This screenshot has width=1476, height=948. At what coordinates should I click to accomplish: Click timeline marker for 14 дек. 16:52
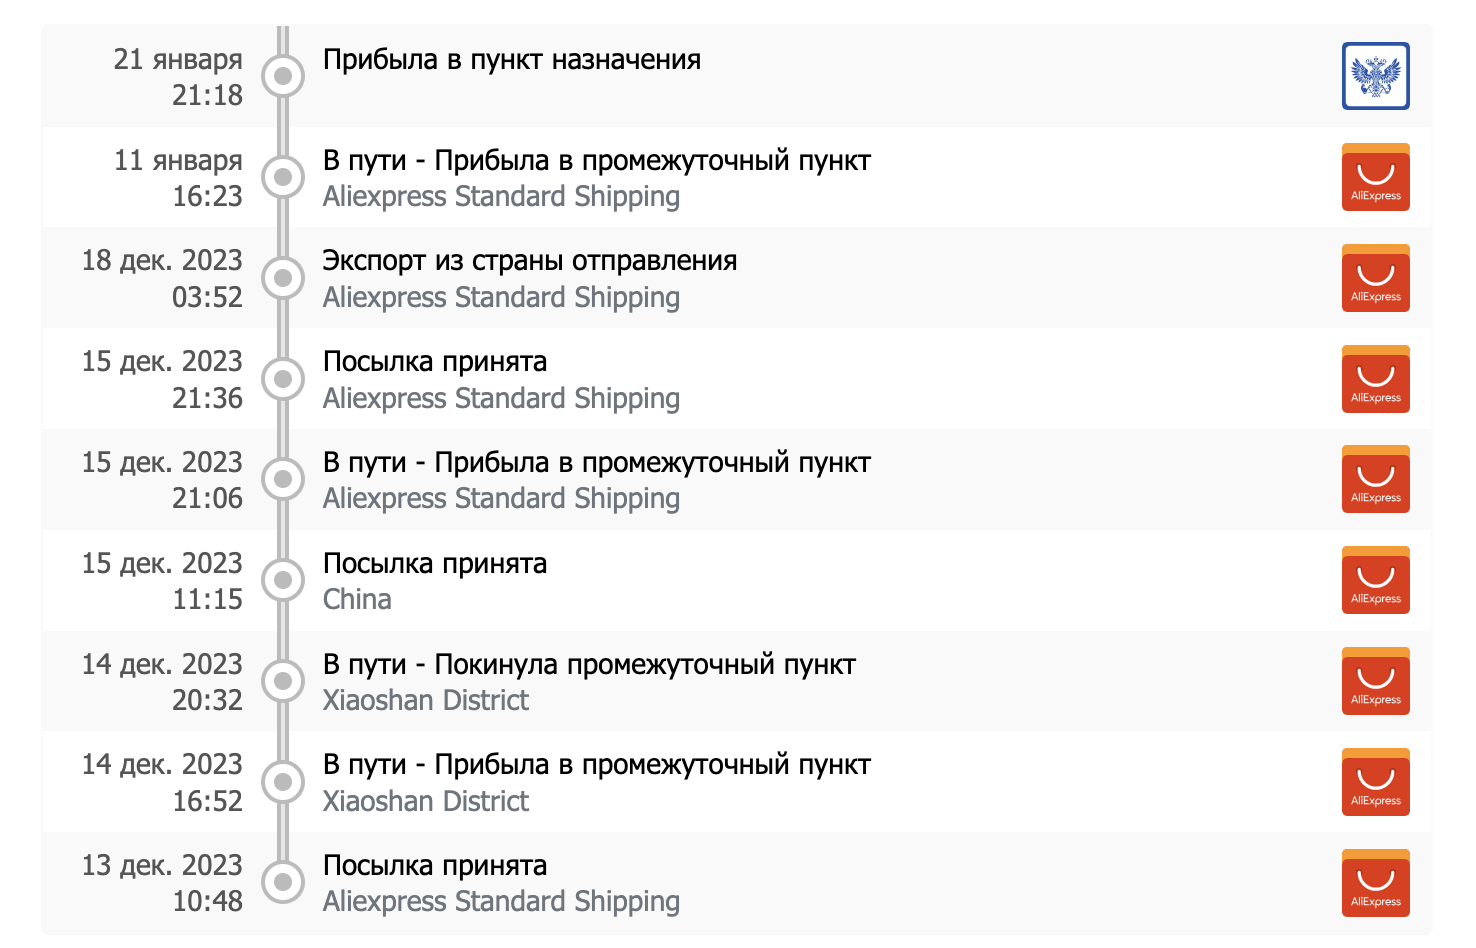[283, 782]
